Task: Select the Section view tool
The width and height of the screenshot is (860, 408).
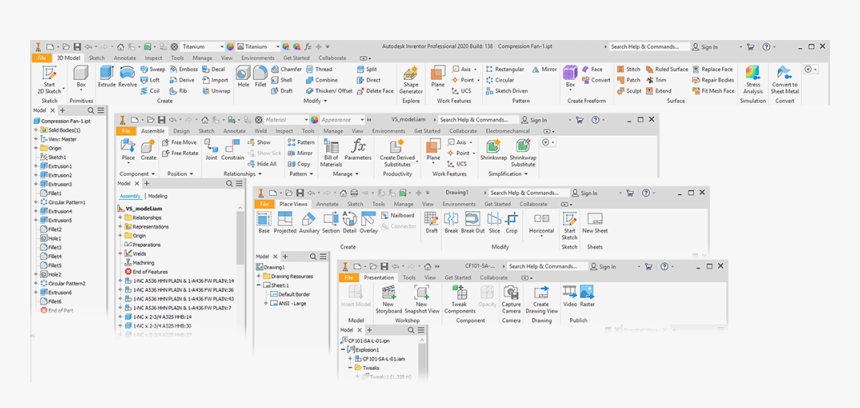Action: click(331, 223)
